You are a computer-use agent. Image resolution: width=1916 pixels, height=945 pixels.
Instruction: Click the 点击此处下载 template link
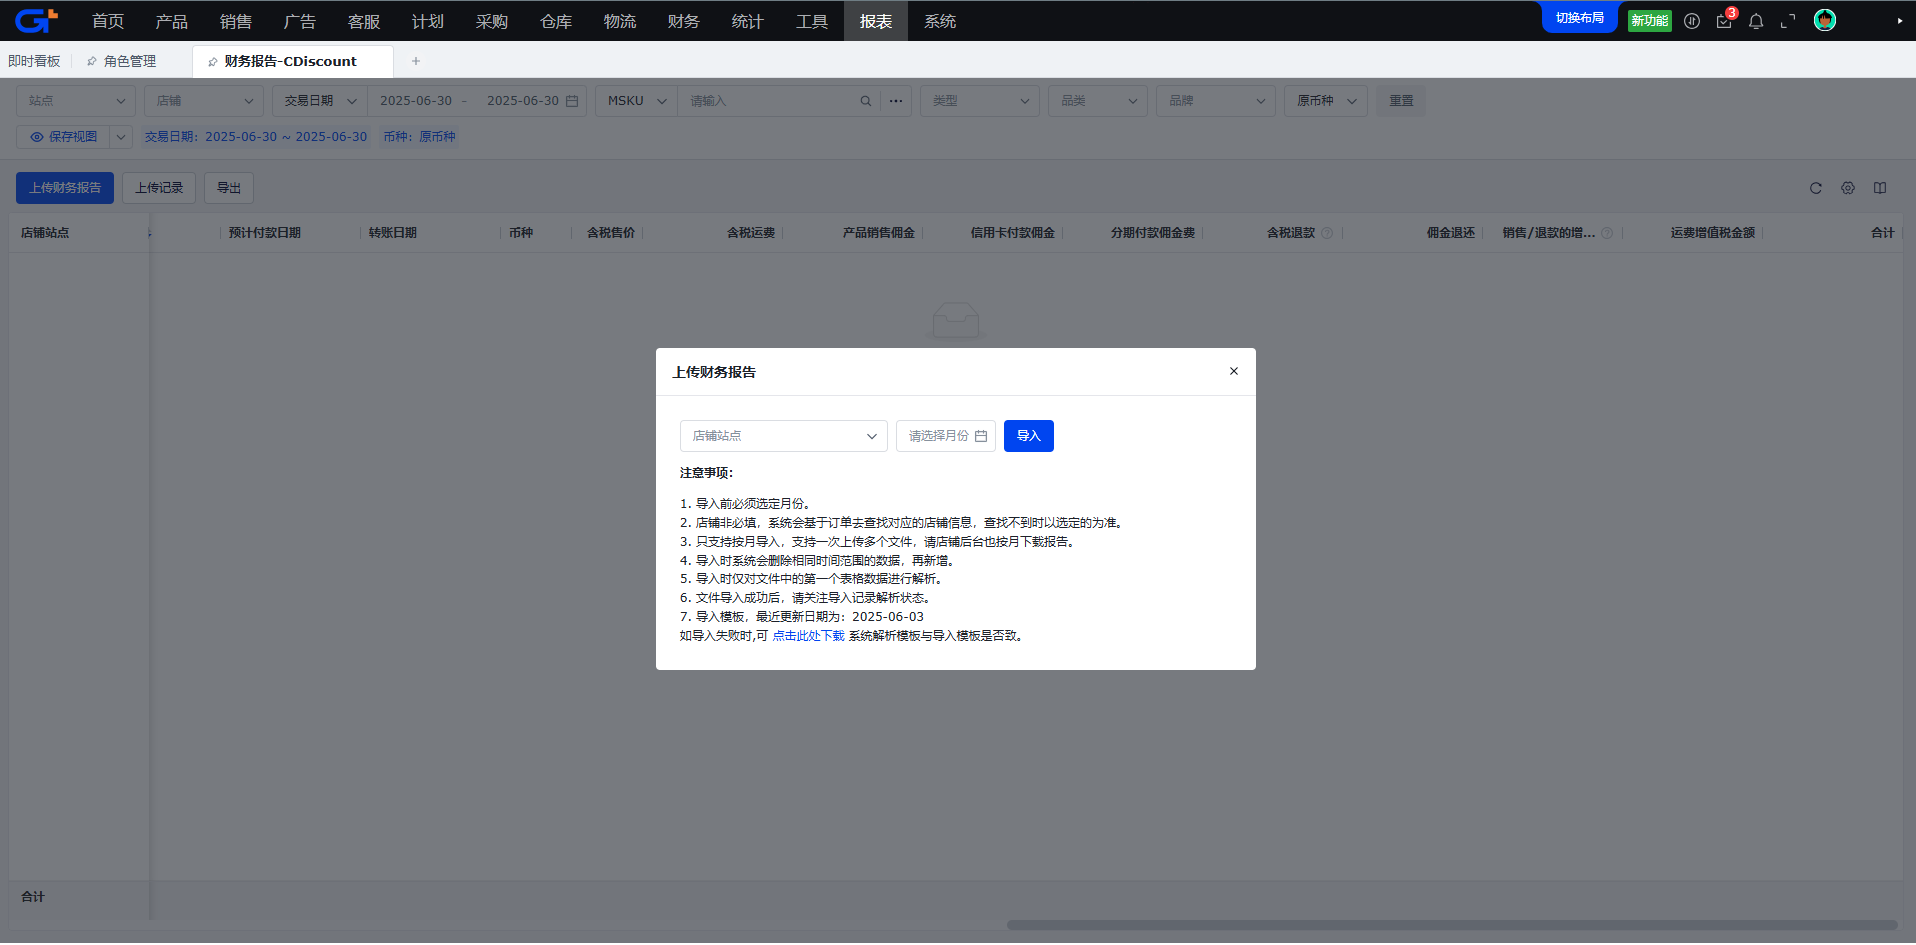(808, 636)
